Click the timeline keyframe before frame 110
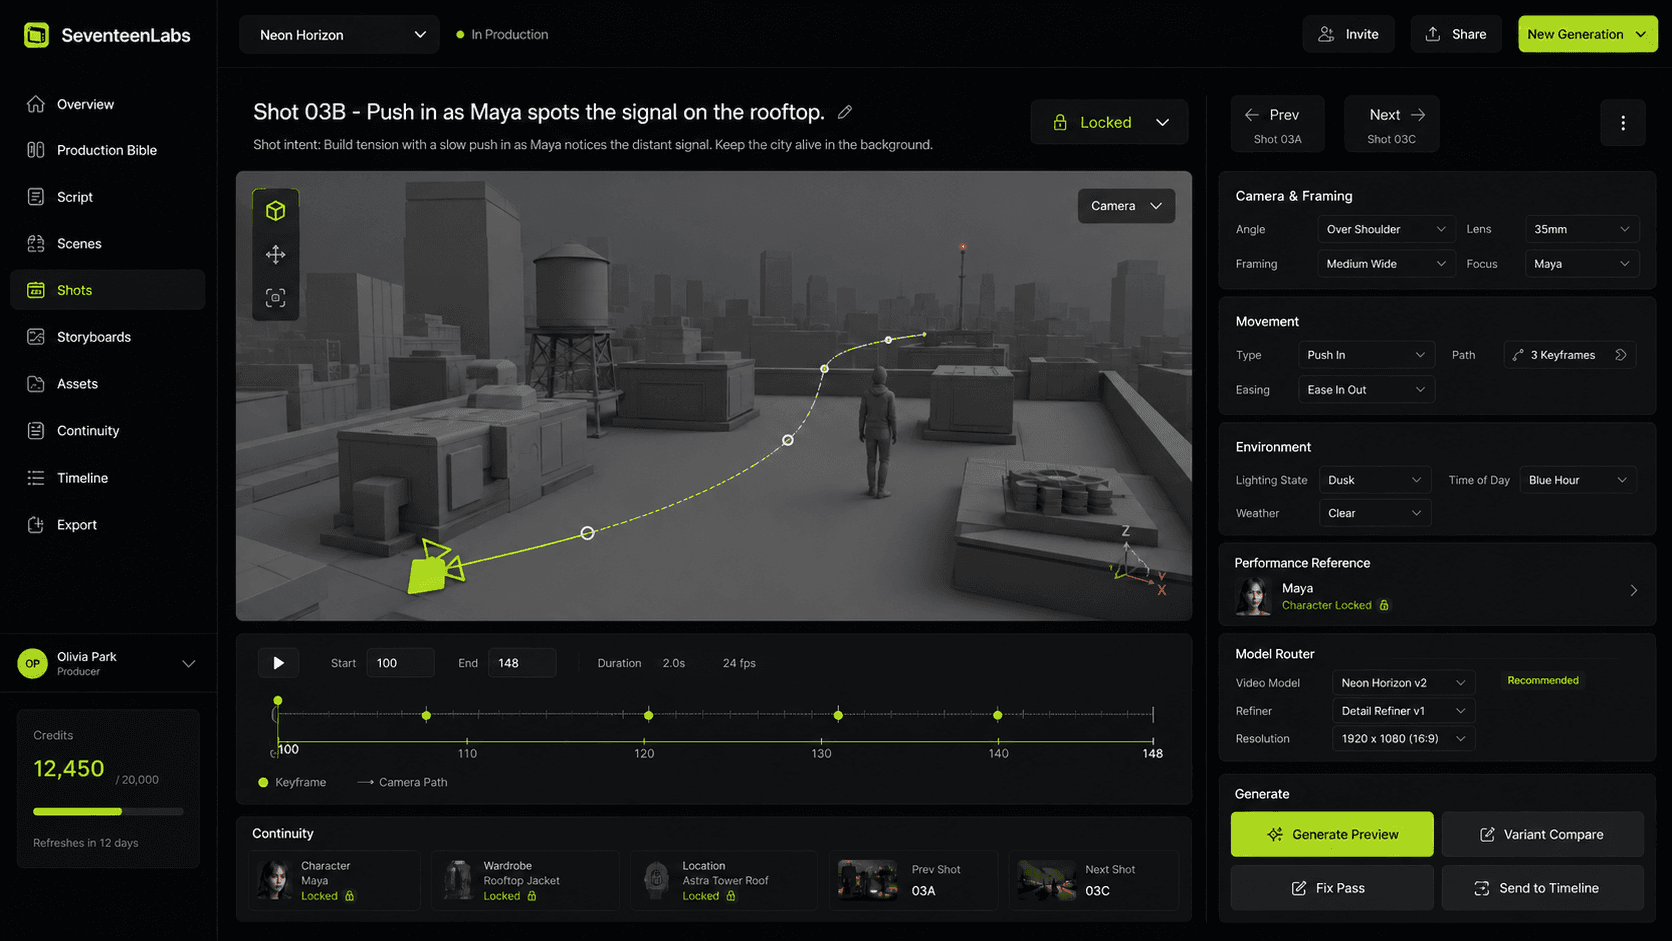Image resolution: width=1672 pixels, height=941 pixels. (427, 715)
